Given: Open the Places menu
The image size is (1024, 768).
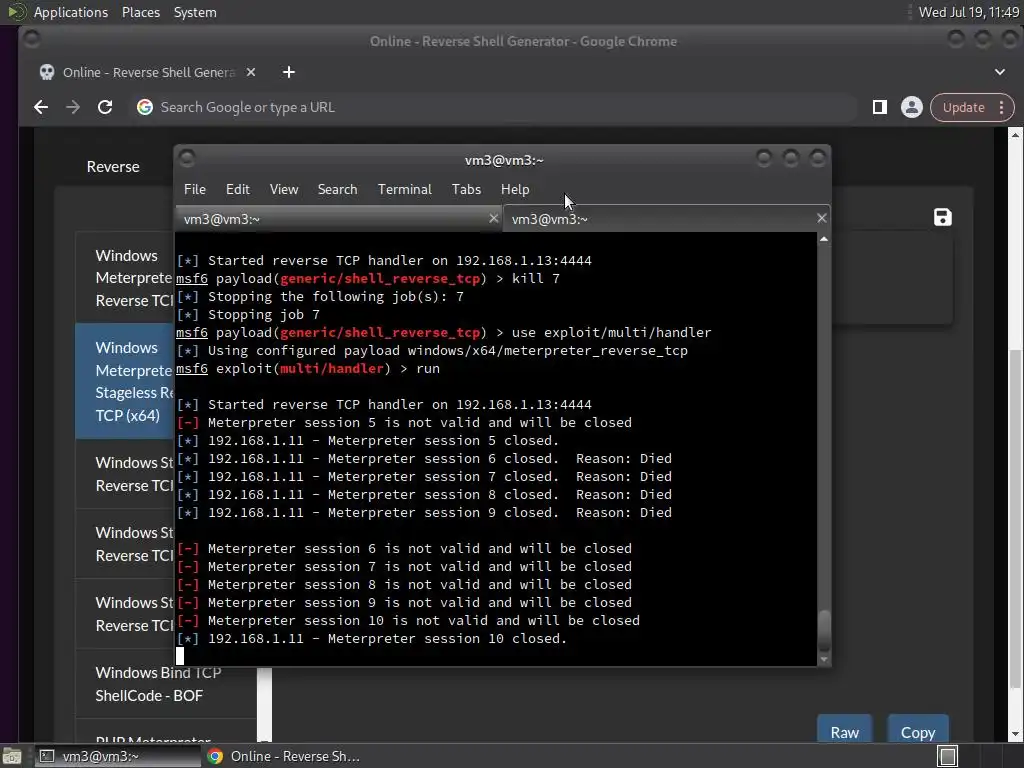Looking at the screenshot, I should click(141, 12).
